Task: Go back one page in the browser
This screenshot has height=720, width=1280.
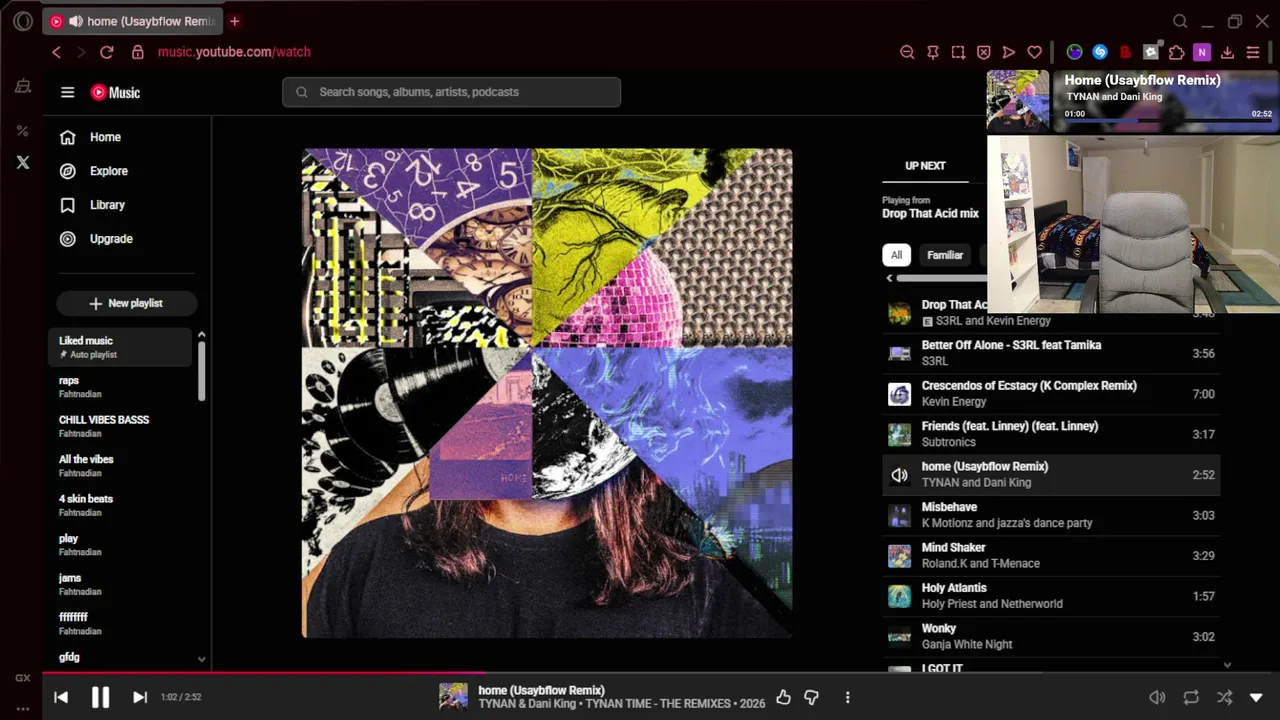Action: pyautogui.click(x=56, y=52)
